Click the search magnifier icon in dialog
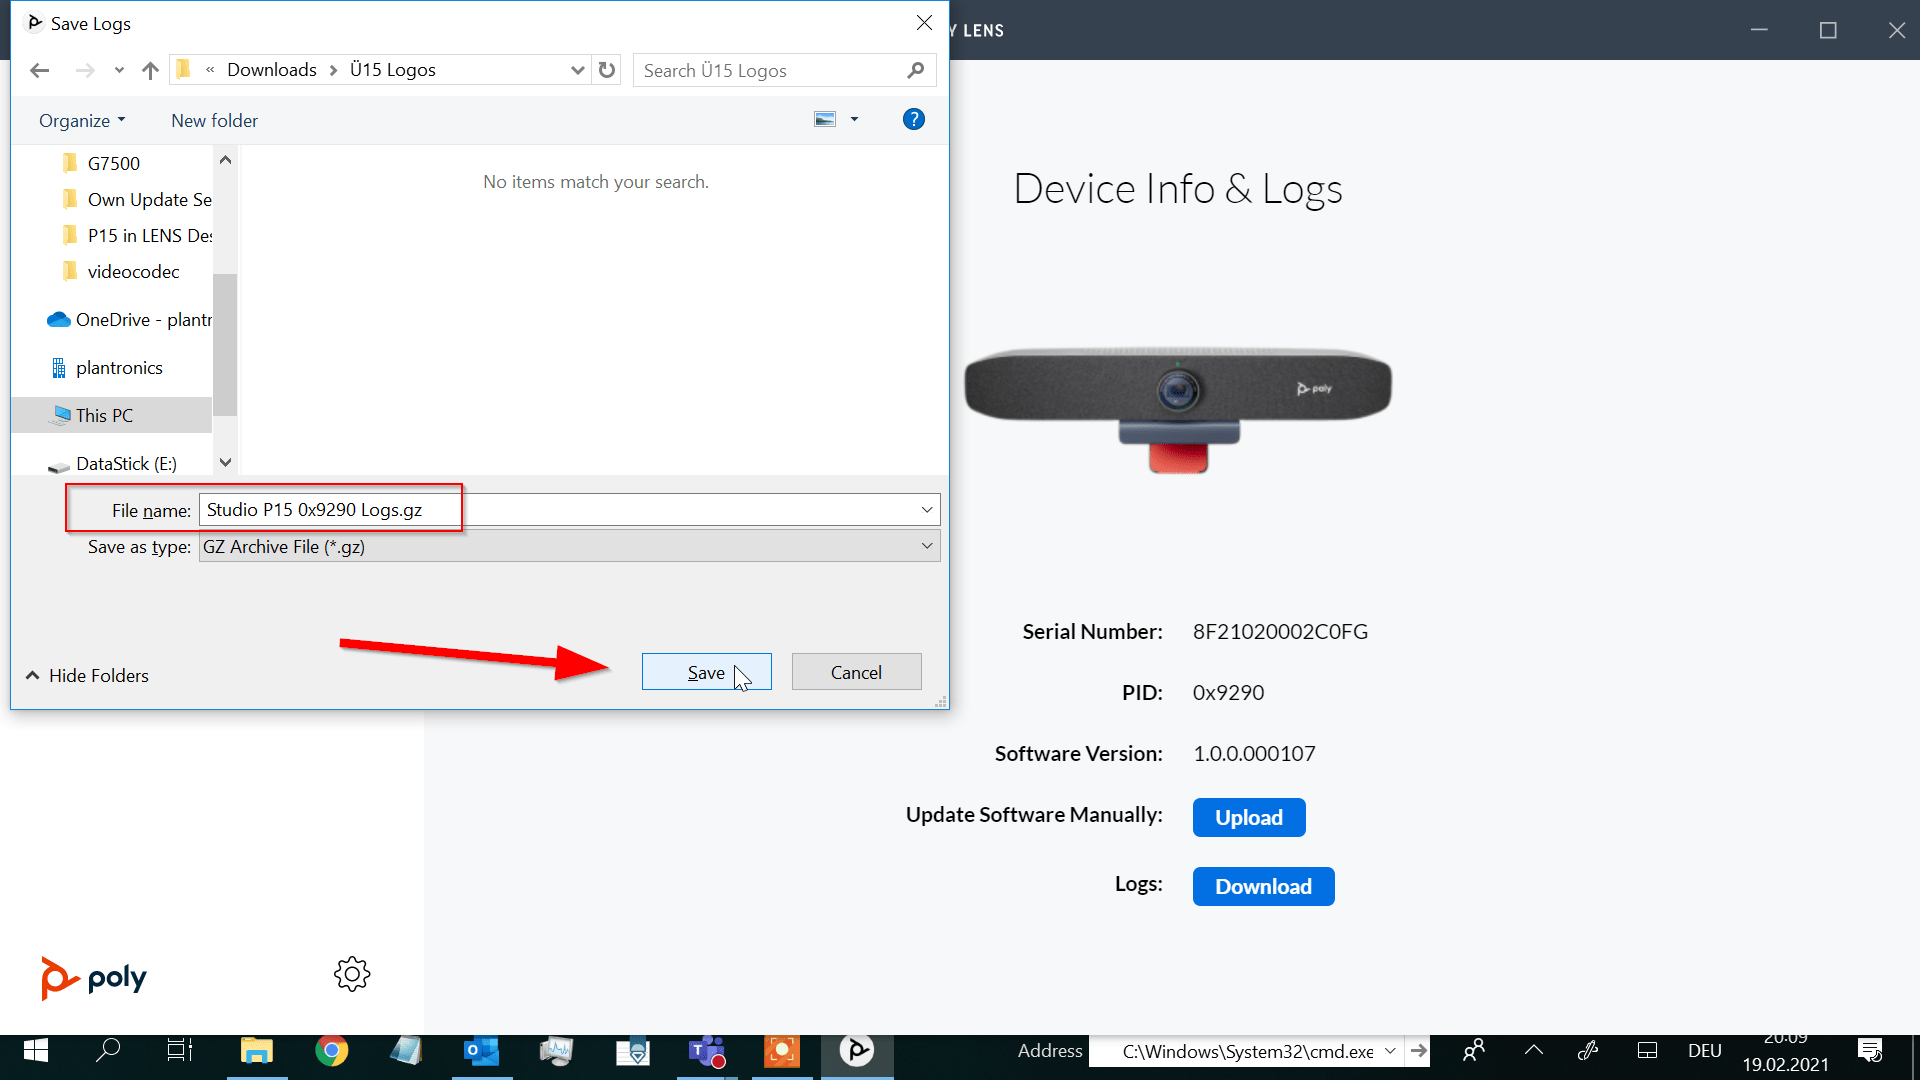 pos(915,70)
